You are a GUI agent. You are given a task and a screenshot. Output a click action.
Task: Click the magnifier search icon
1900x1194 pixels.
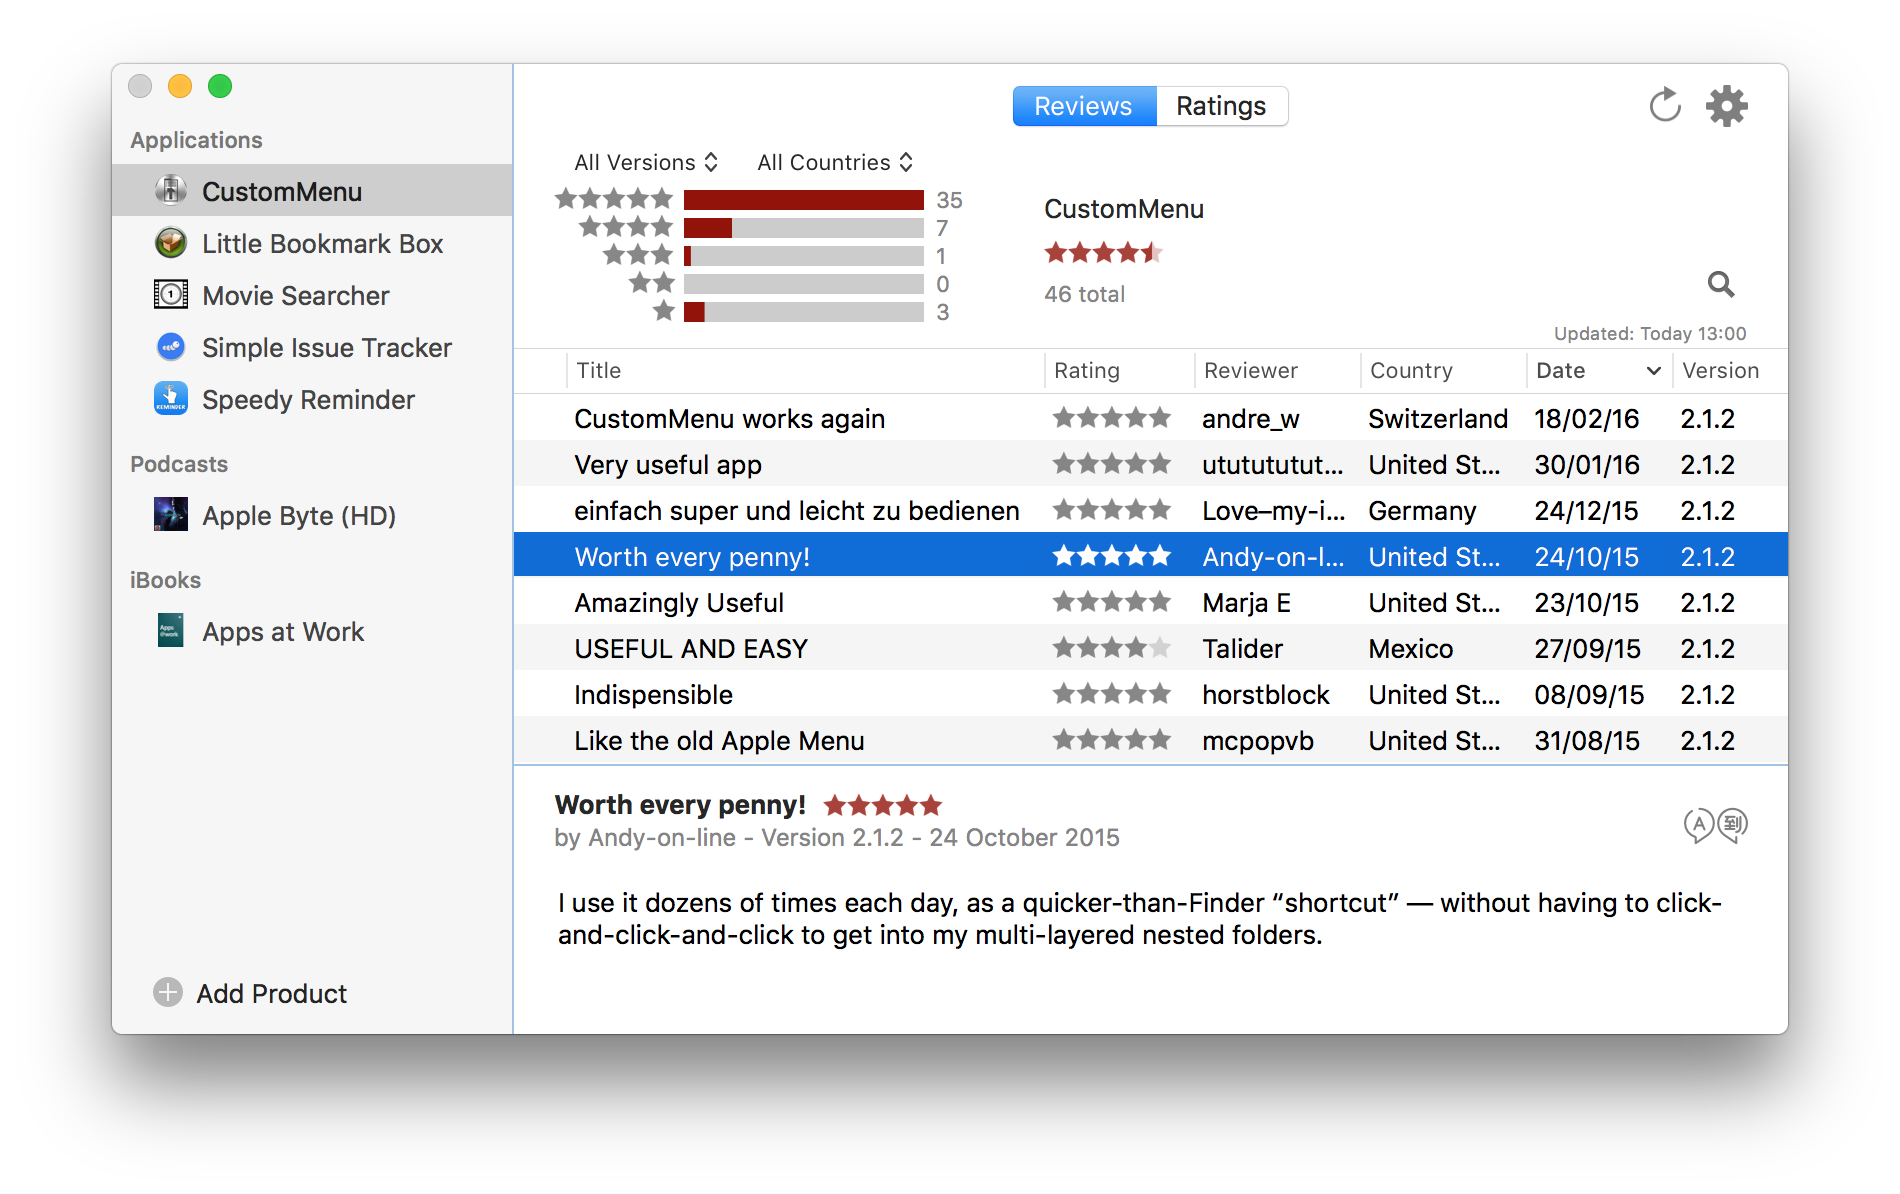point(1720,285)
